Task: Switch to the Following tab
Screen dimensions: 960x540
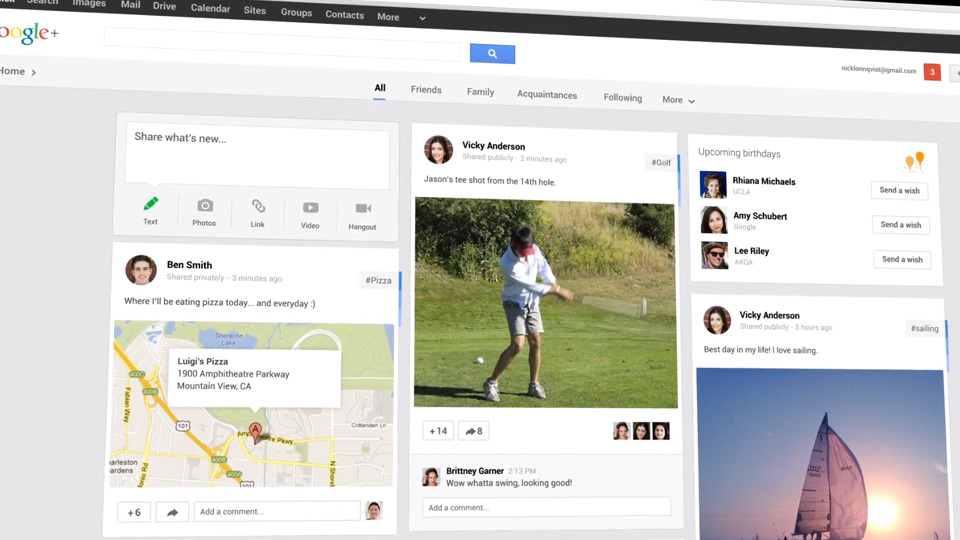Action: 623,97
